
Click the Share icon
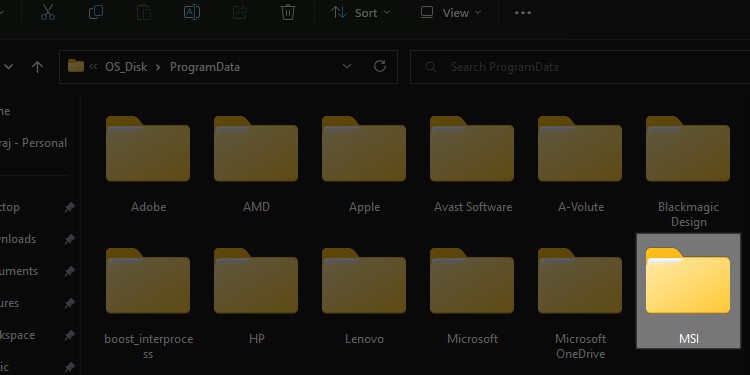240,12
